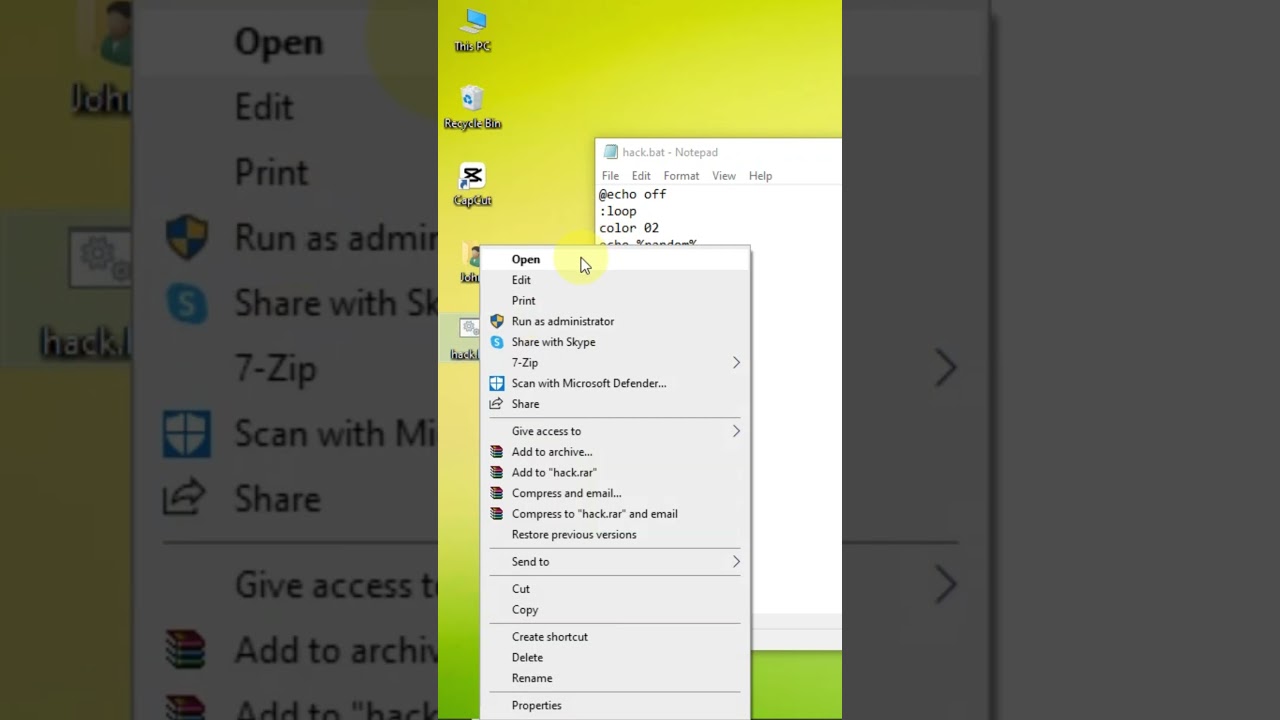Expand the Give access to submenu arrow
The height and width of the screenshot is (720, 1280).
736,431
